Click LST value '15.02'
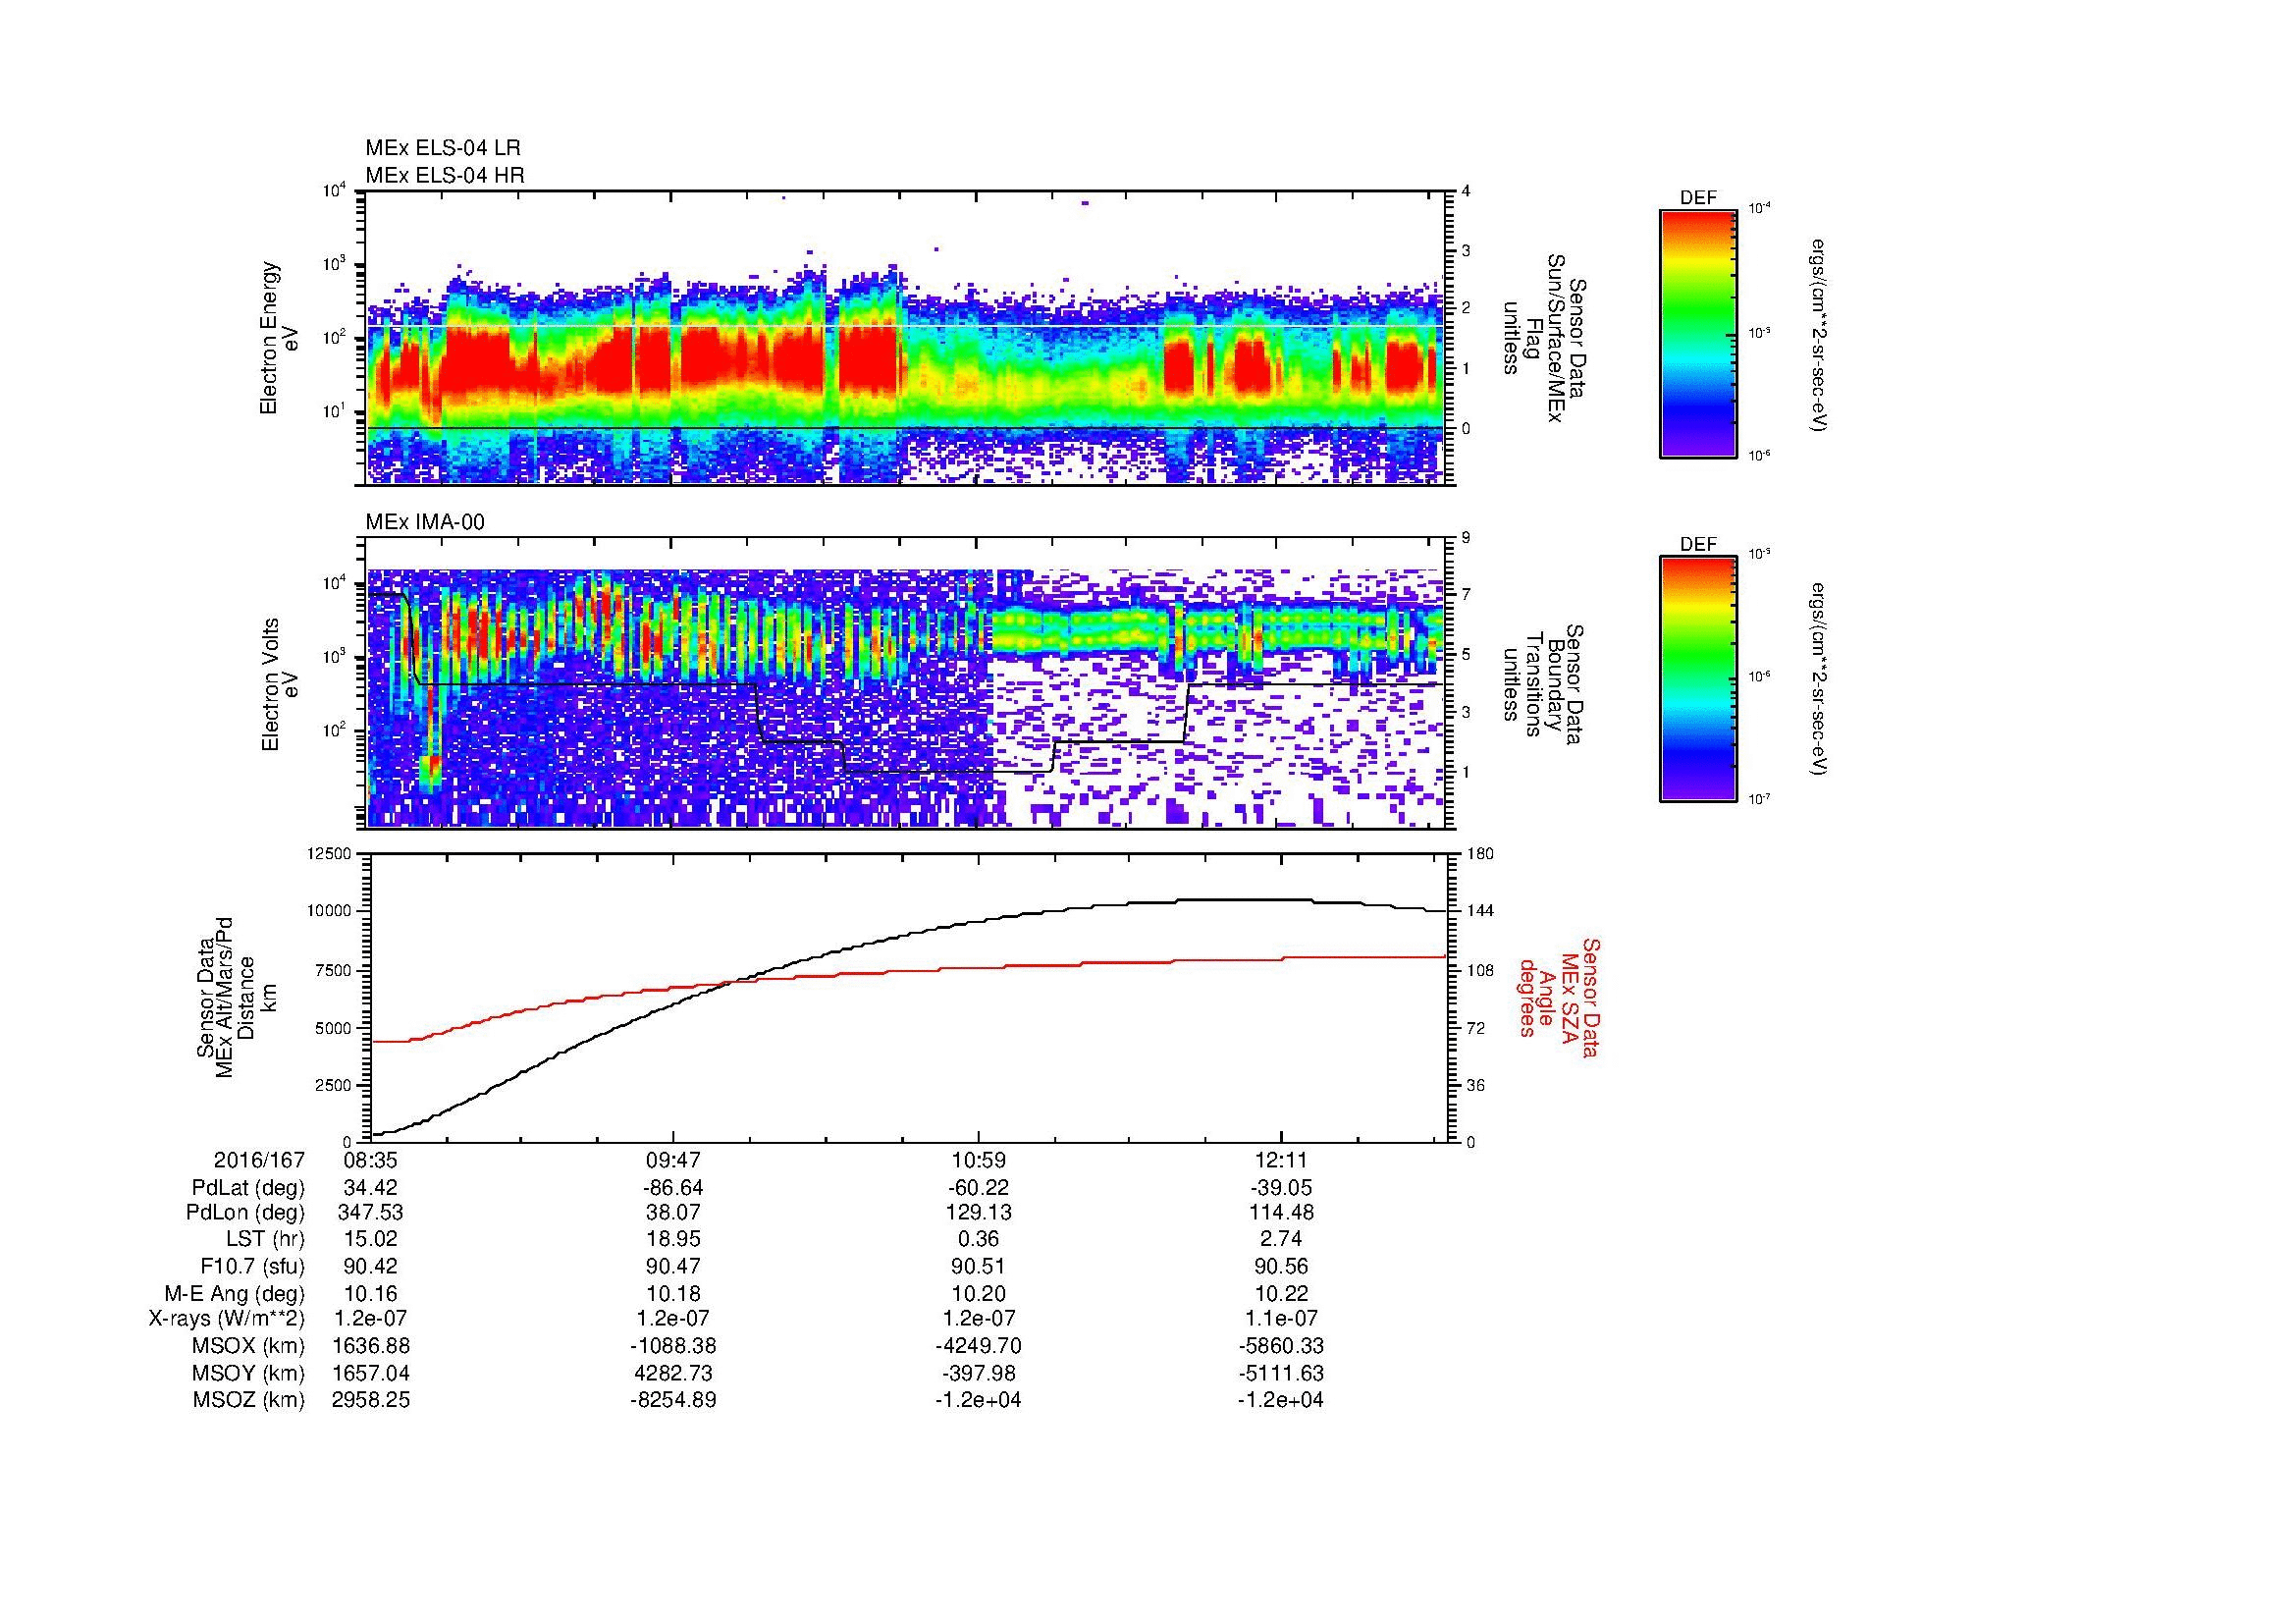This screenshot has width=2296, height=1623. 371,1240
